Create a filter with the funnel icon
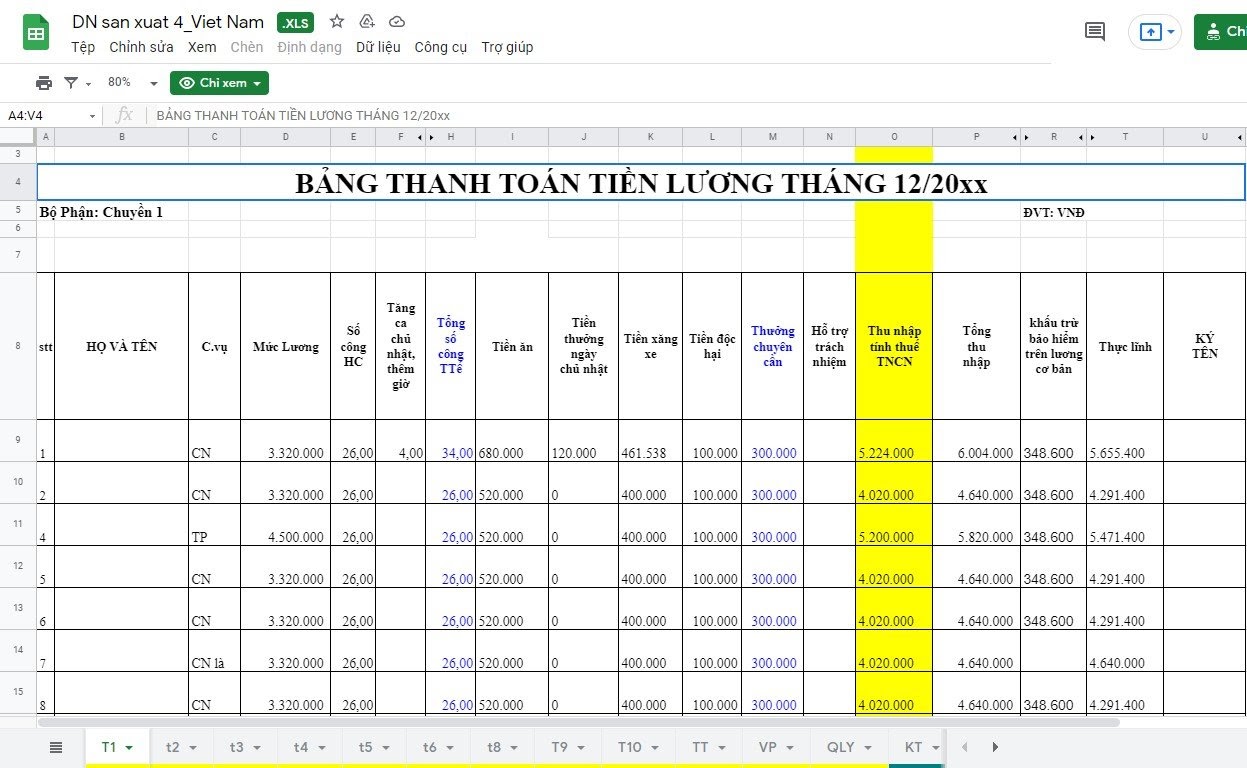 point(71,82)
